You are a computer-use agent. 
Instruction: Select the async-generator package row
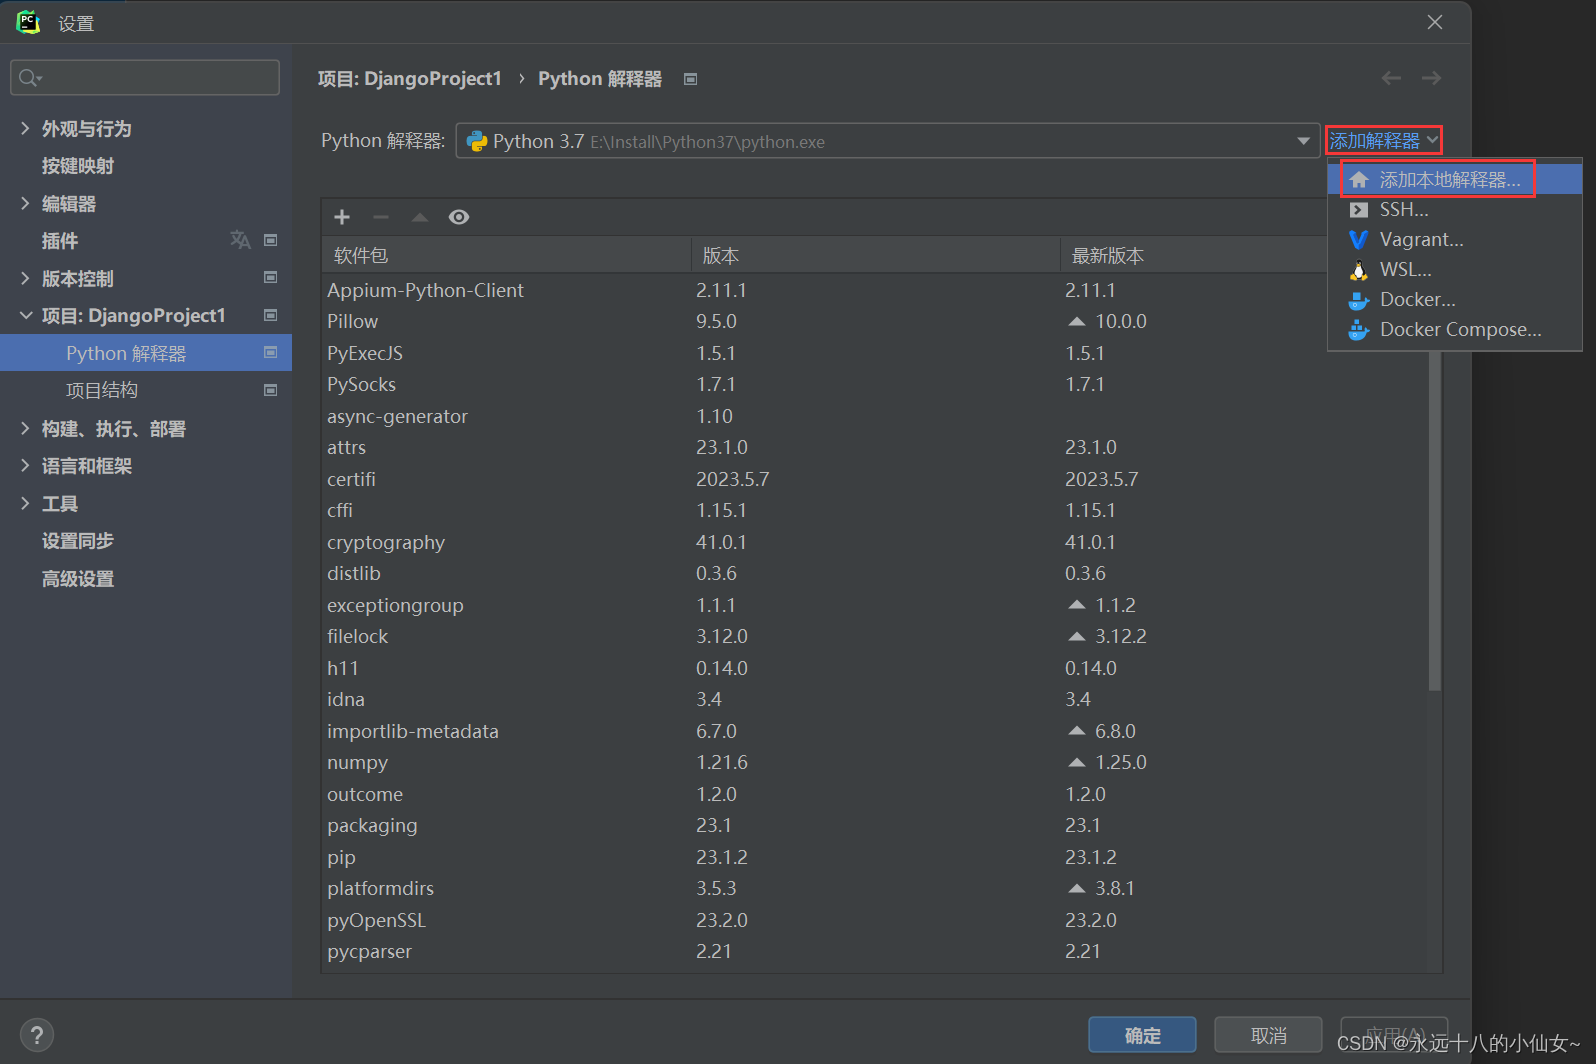(876, 416)
